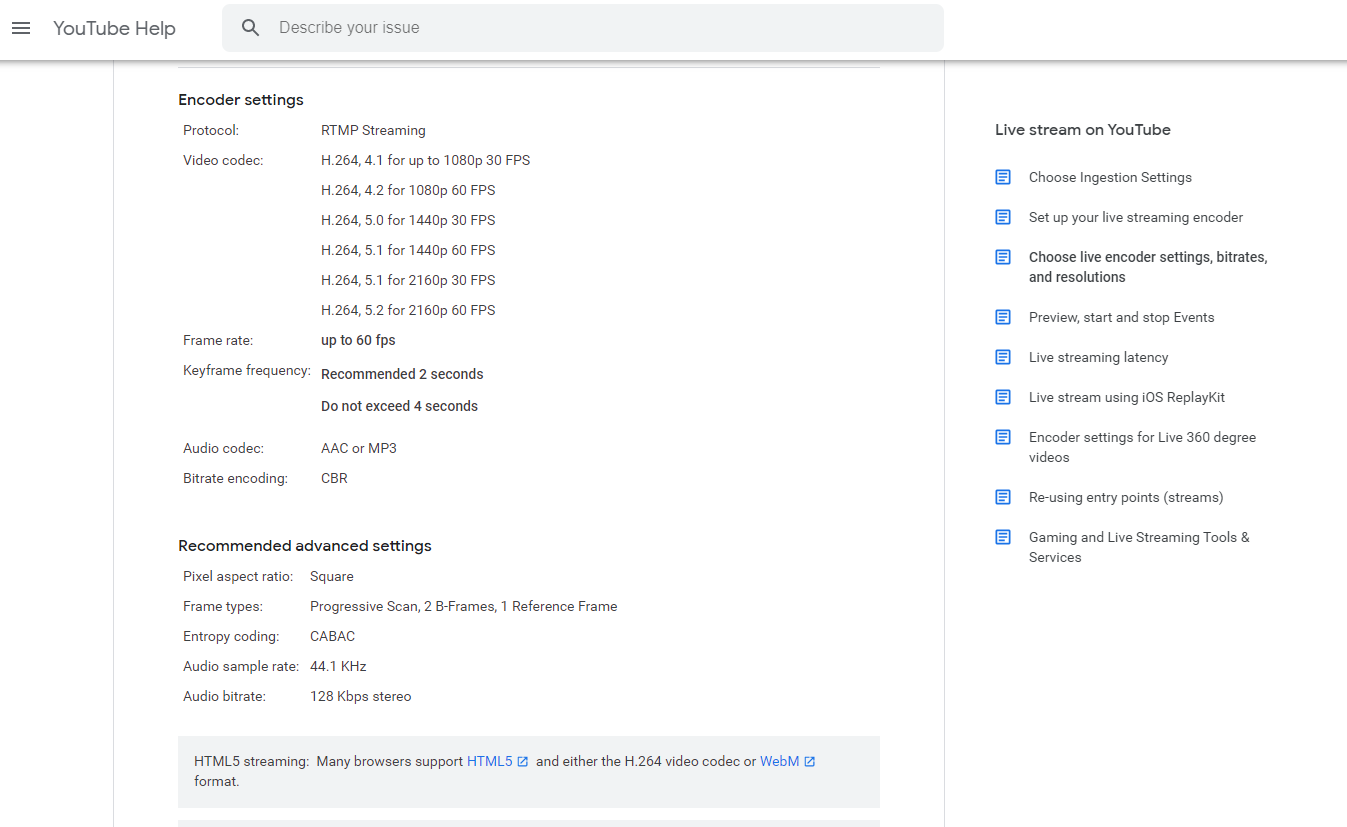Open the YouTube Help home title

click(x=114, y=28)
